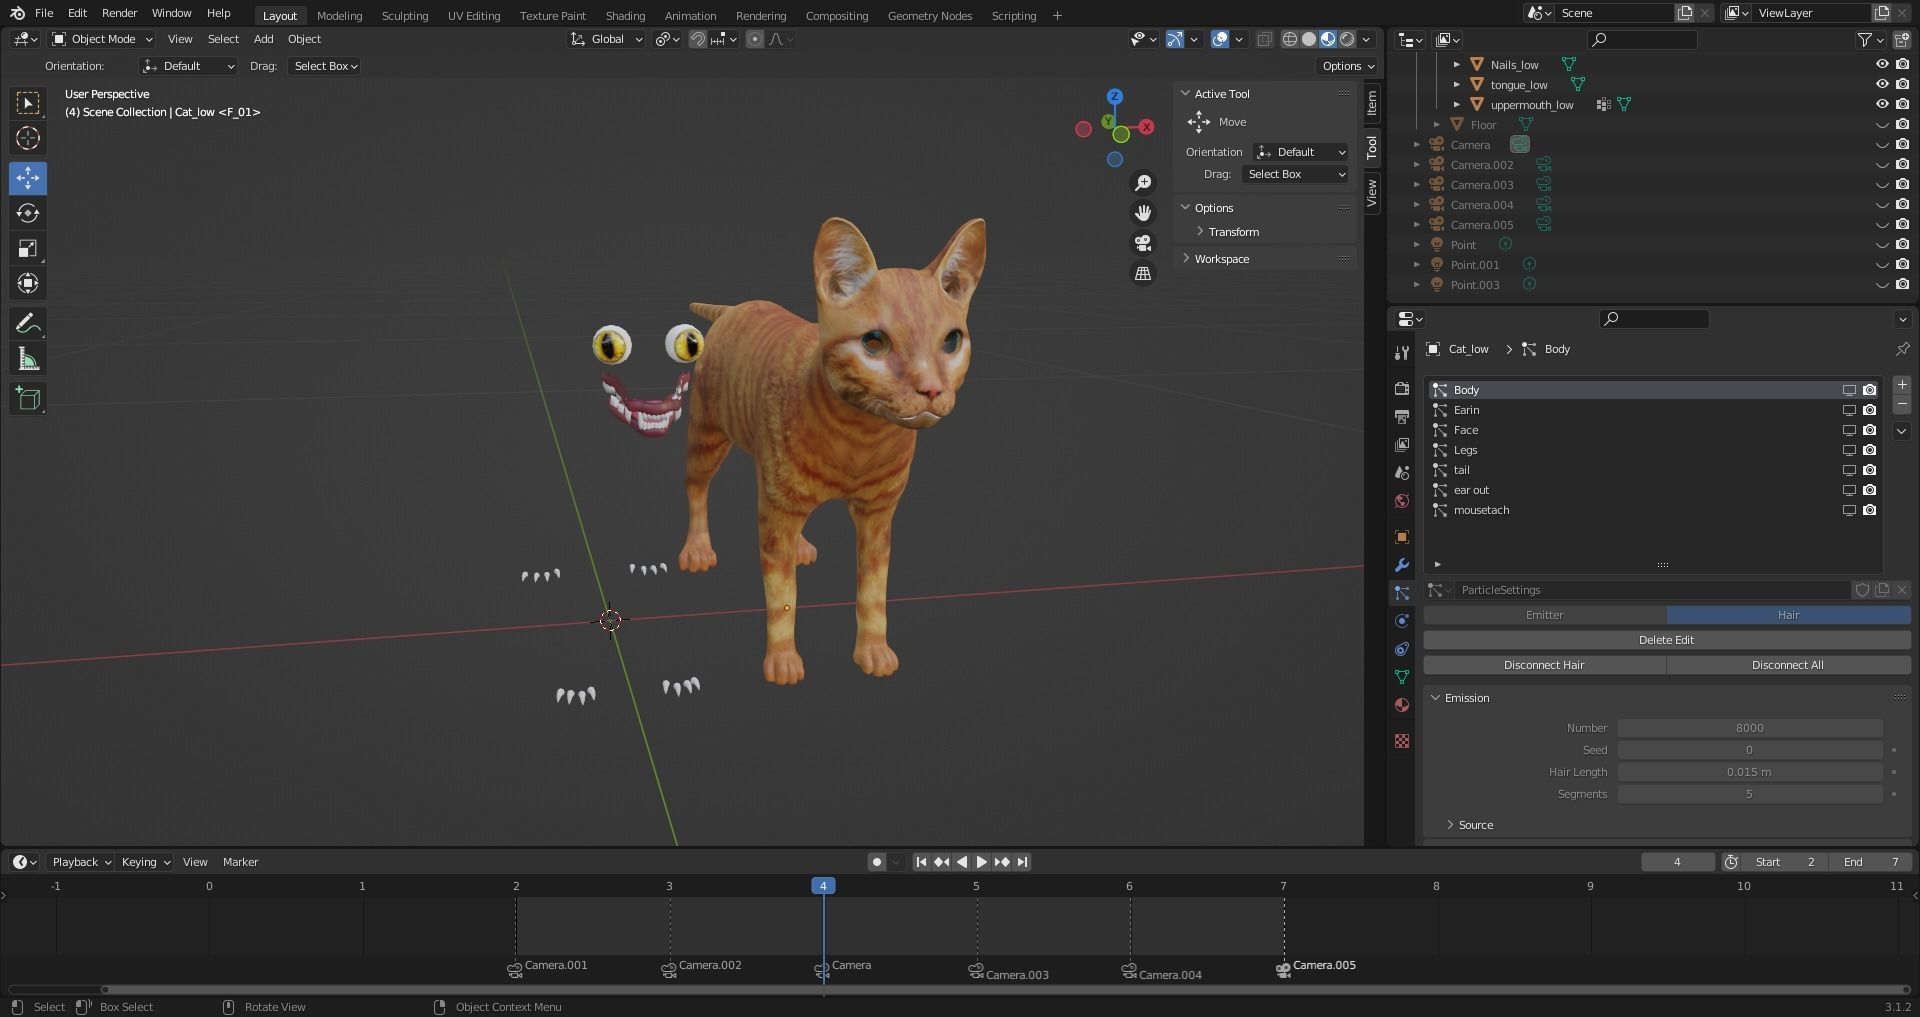Open the Output properties tab icon
The height and width of the screenshot is (1017, 1920).
[1402, 416]
